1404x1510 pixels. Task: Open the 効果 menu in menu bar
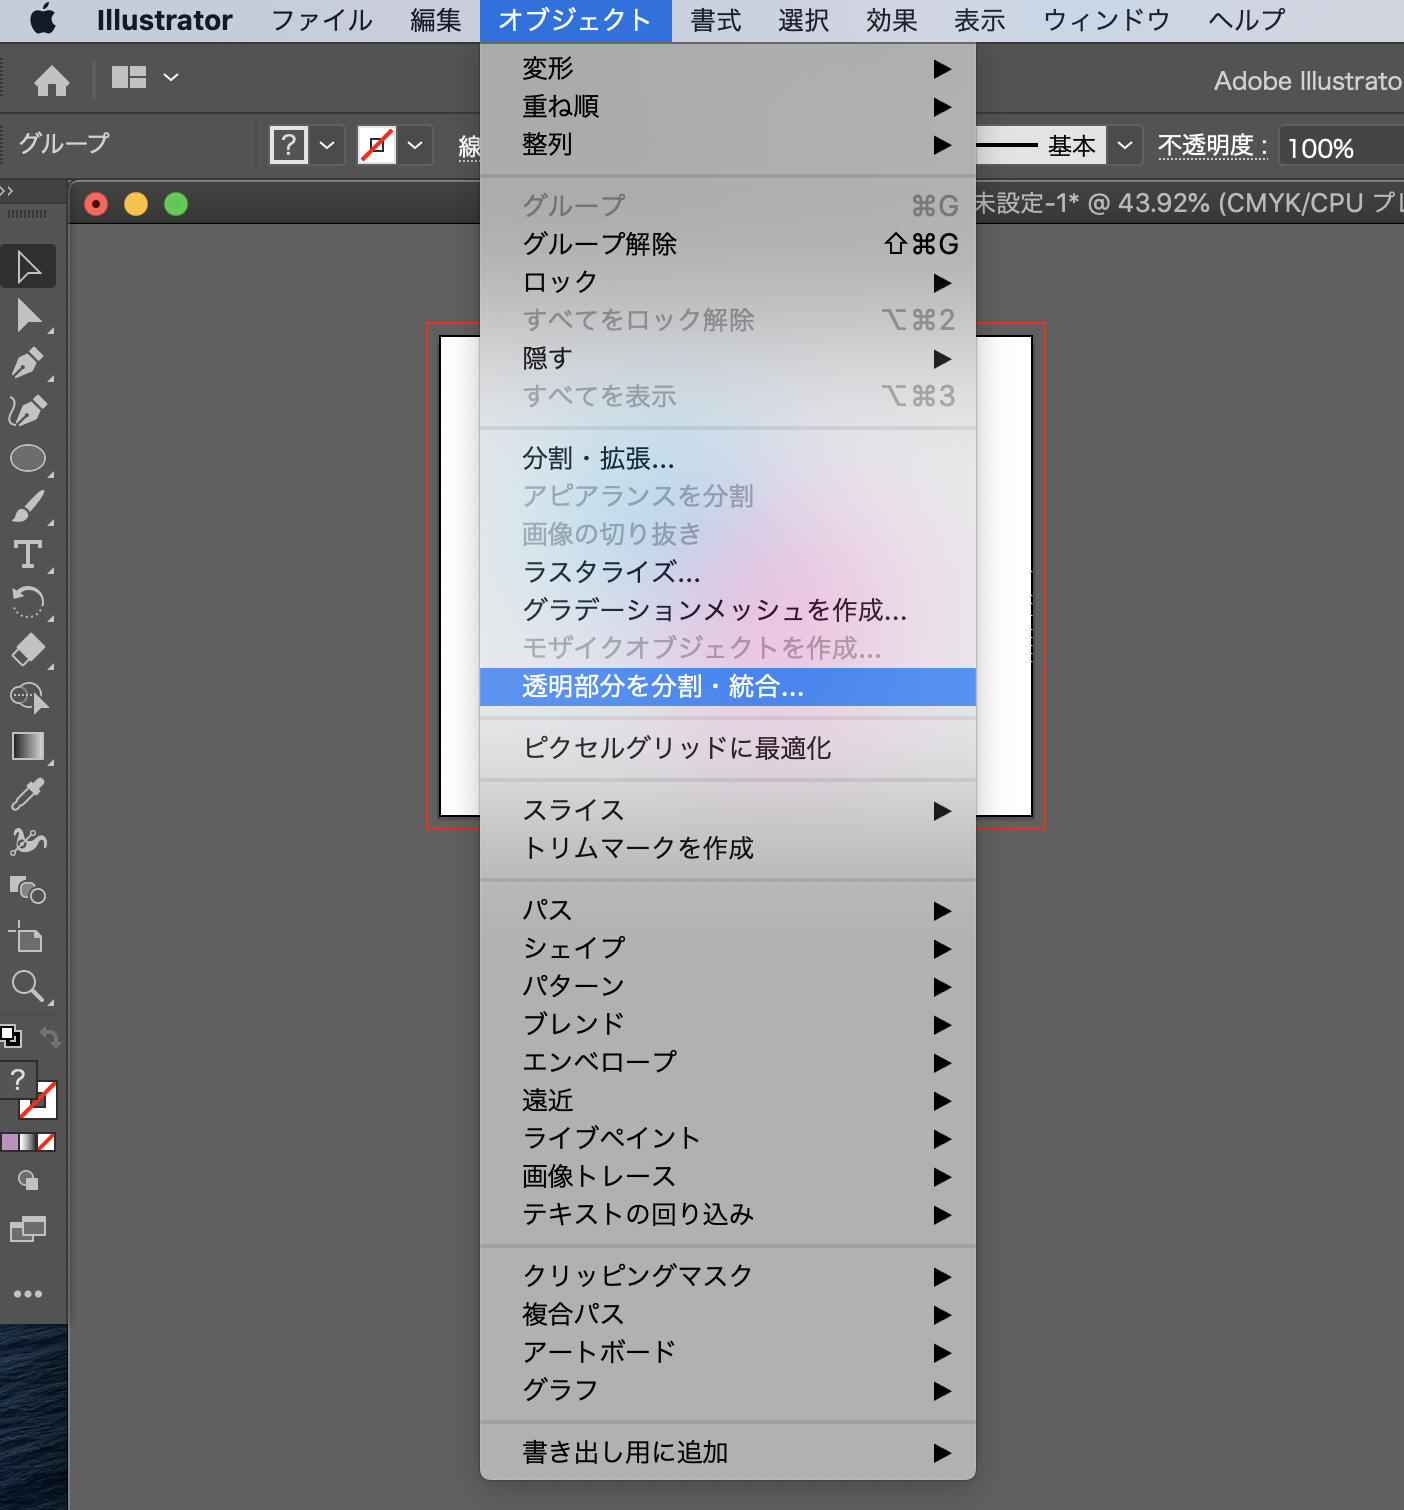pyautogui.click(x=891, y=20)
